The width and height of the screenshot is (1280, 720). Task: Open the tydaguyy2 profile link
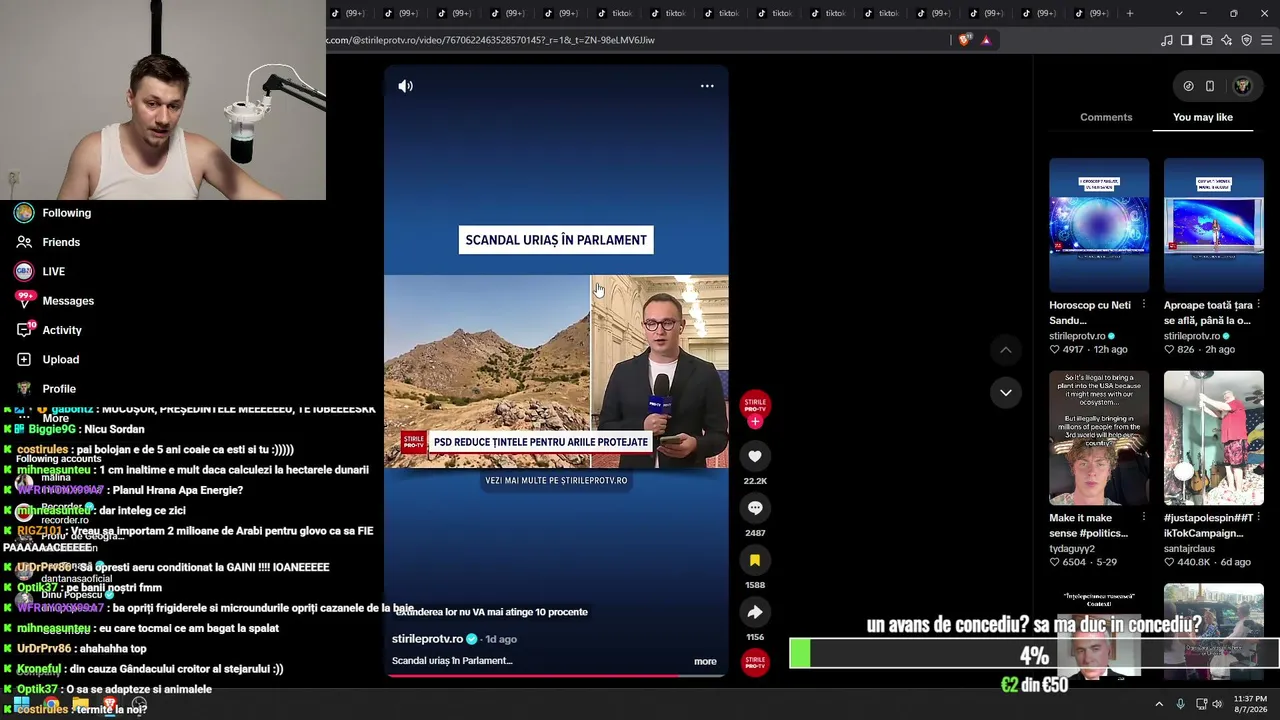pos(1072,549)
